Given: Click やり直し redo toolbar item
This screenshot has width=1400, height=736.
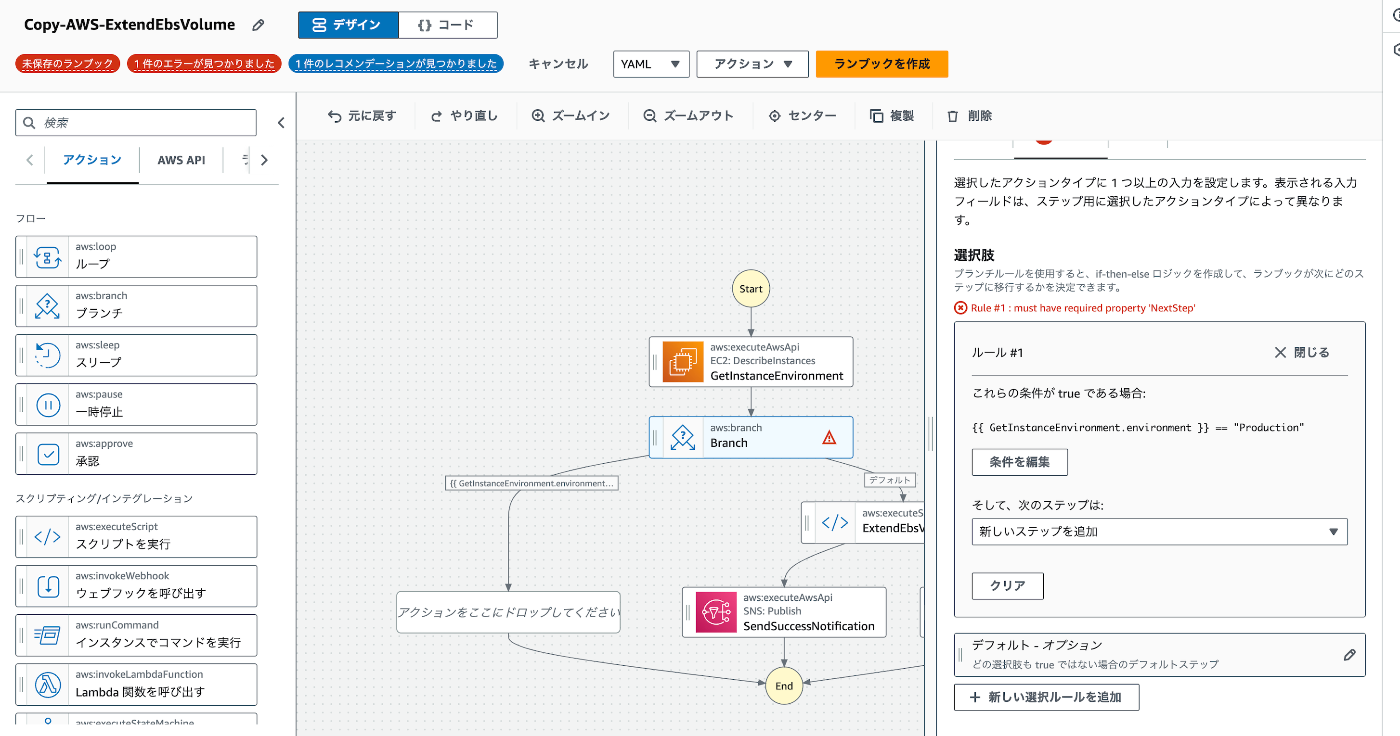Looking at the screenshot, I should [x=464, y=116].
